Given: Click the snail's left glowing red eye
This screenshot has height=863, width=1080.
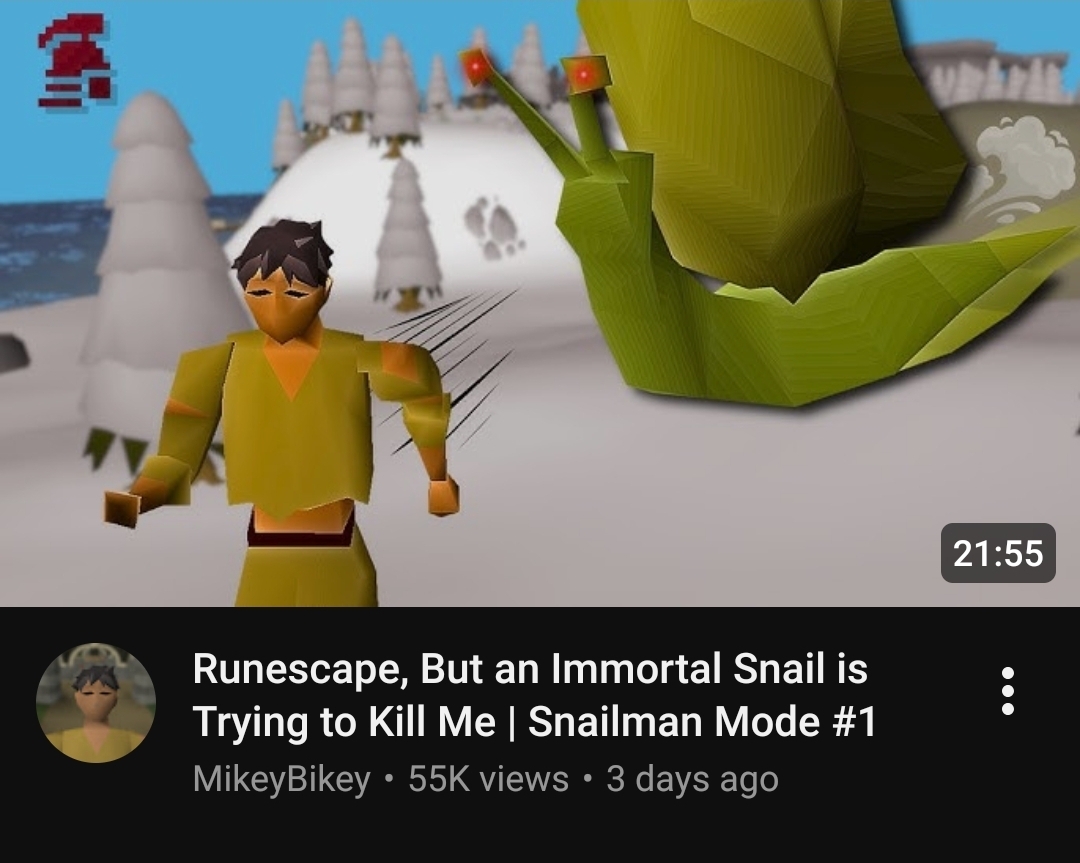Looking at the screenshot, I should pyautogui.click(x=476, y=65).
